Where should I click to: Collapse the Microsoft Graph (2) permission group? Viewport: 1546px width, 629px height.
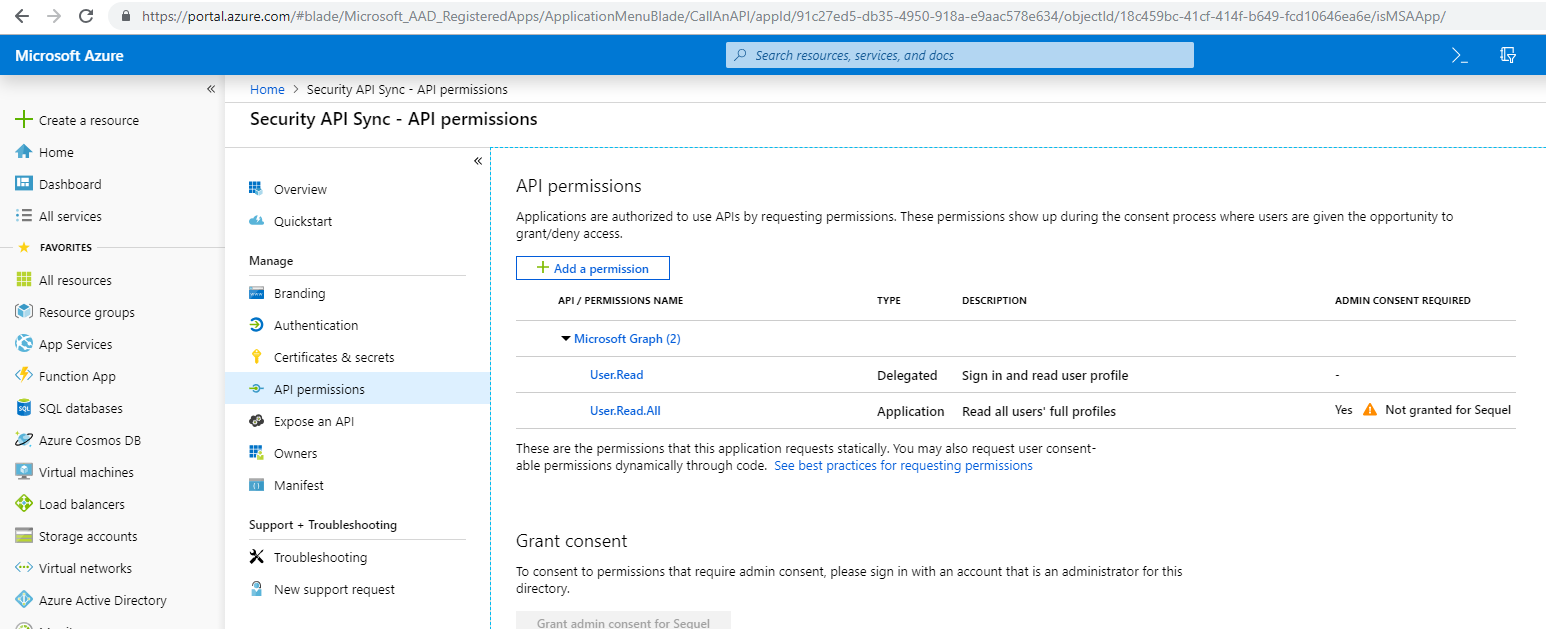tap(566, 339)
